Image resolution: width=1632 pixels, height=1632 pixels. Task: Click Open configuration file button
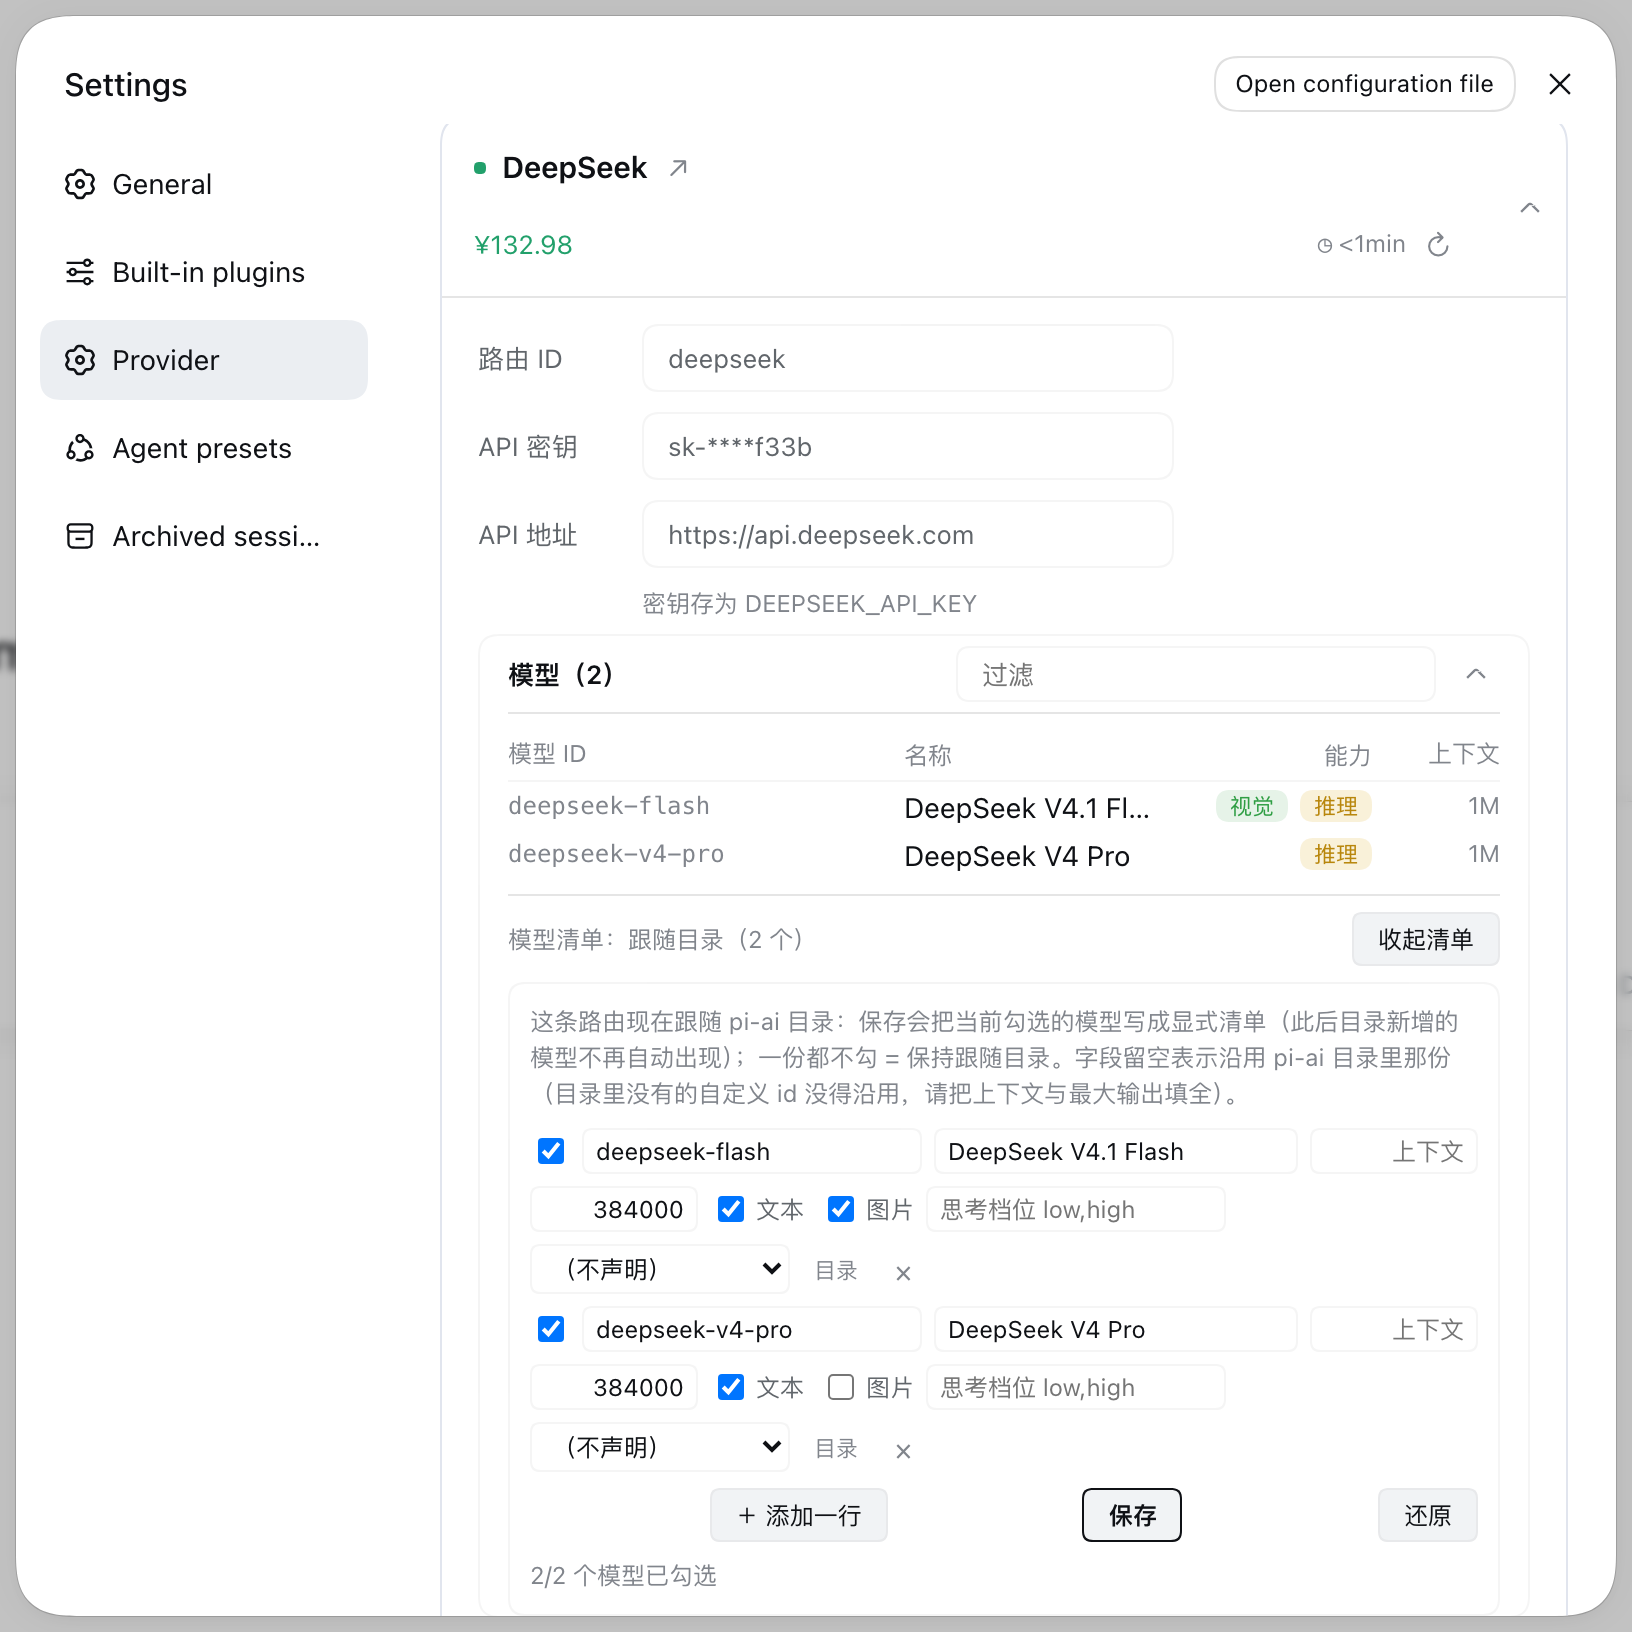pyautogui.click(x=1364, y=84)
